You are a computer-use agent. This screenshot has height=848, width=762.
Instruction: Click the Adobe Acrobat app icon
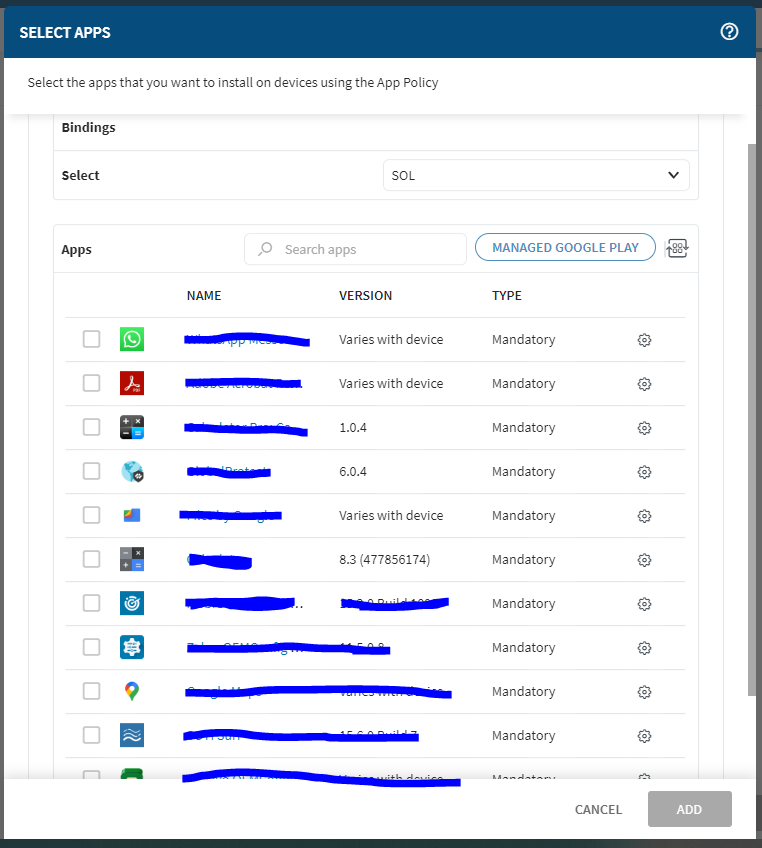click(x=132, y=383)
